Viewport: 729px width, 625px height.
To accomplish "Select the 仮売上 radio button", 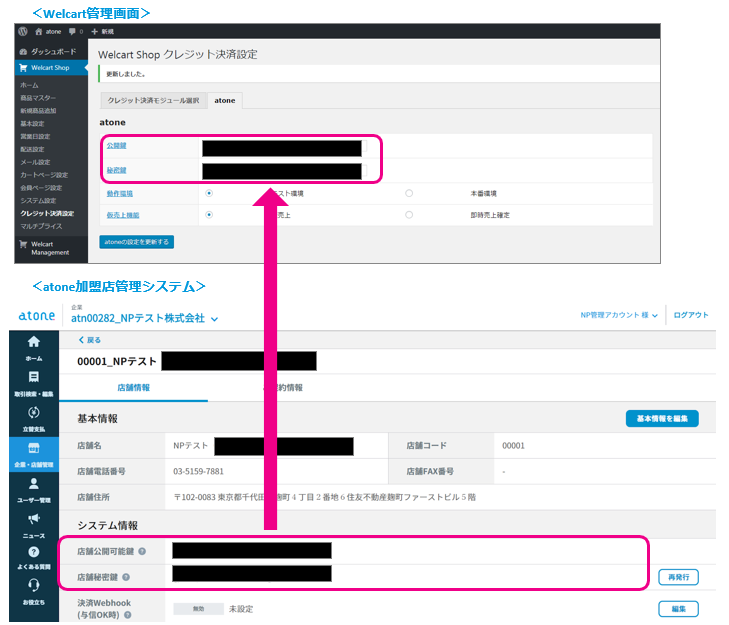I will pos(209,215).
